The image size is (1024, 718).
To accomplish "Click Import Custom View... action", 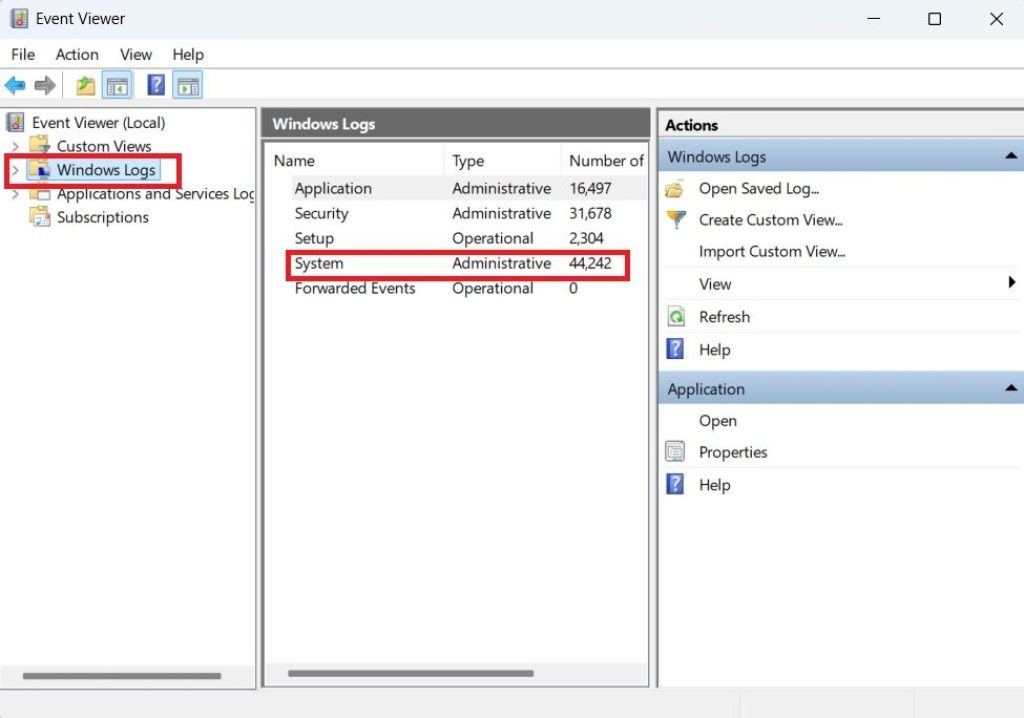I will [x=772, y=252].
